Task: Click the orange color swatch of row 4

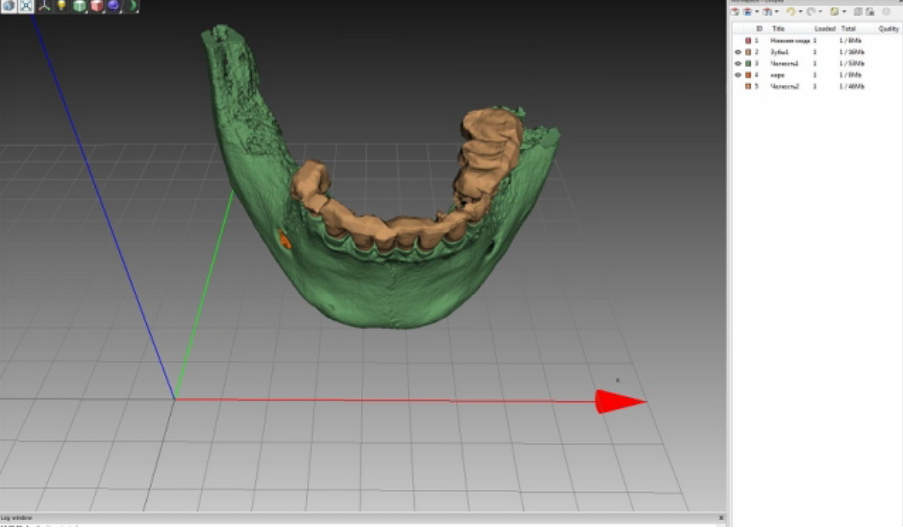Action: (x=748, y=75)
